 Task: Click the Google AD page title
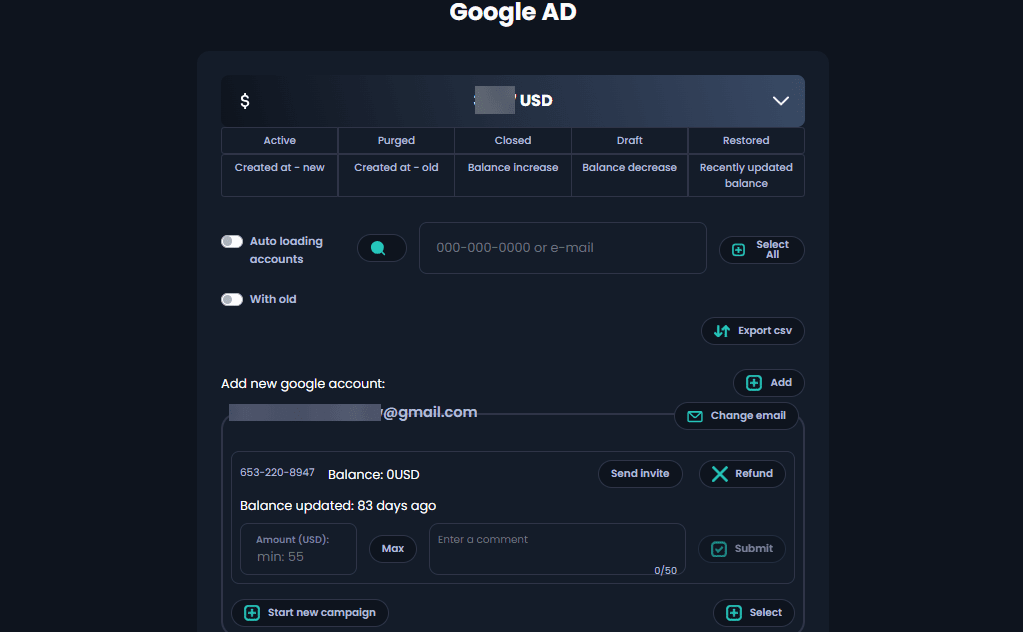click(513, 12)
